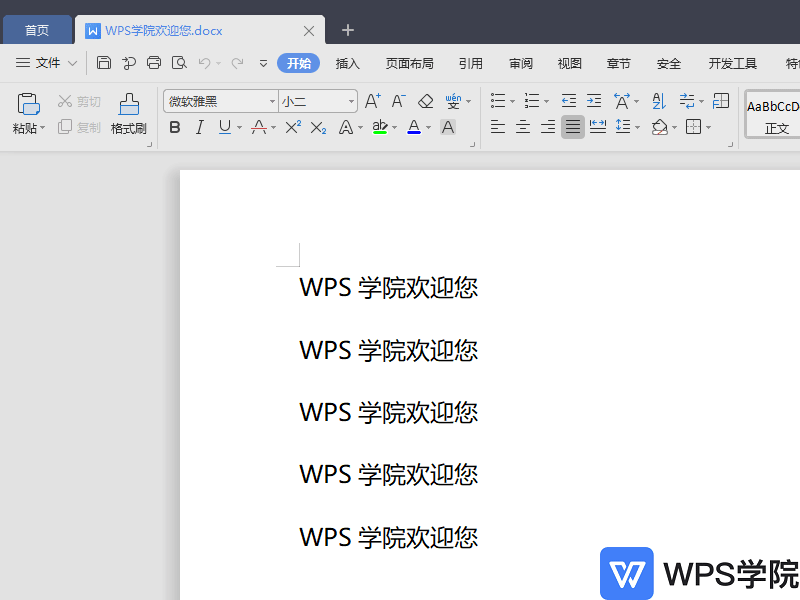Click the sort A-Z icon
This screenshot has height=600, width=800.
click(659, 101)
